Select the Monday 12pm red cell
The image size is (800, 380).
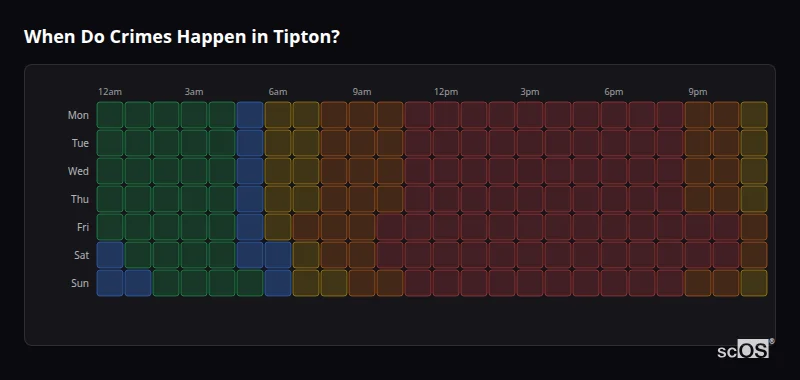[446, 115]
